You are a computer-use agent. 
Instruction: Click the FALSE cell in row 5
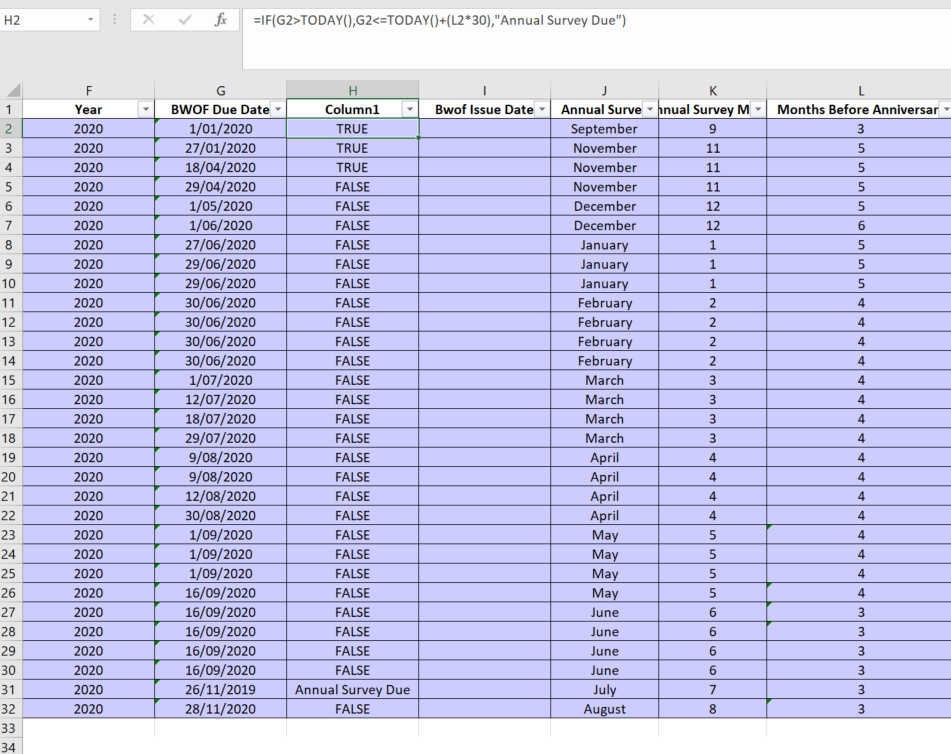point(352,187)
